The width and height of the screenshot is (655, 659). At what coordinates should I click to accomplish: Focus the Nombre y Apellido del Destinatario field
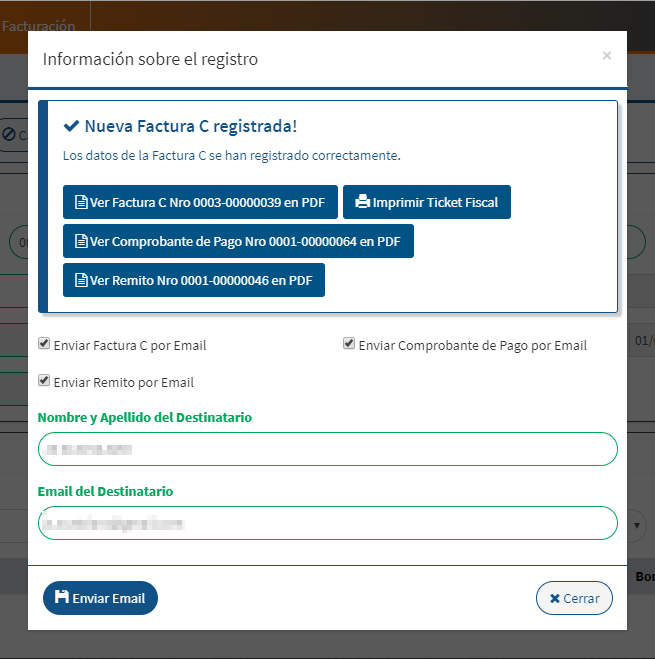tap(328, 449)
